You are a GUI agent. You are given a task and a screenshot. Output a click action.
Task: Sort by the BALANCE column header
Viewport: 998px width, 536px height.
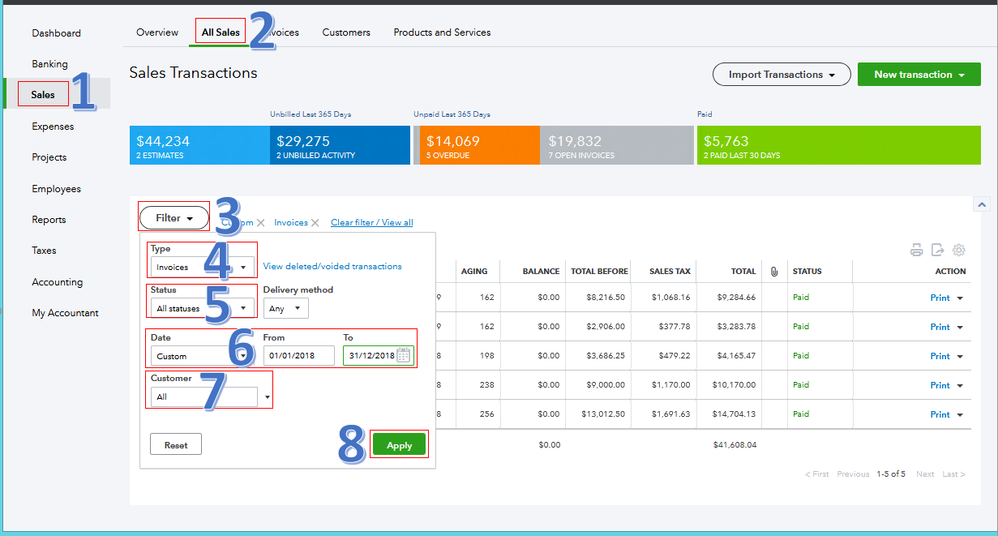coord(541,271)
